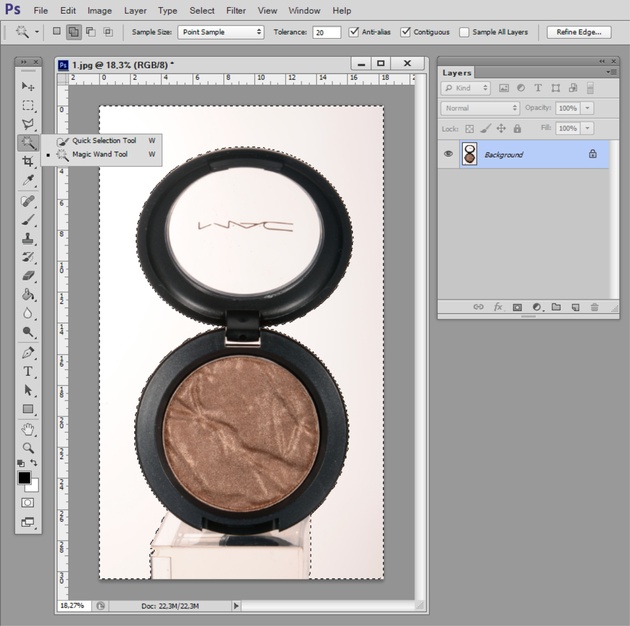Select the Clone Stamp tool
Screen dimensions: 630x626
coord(28,239)
